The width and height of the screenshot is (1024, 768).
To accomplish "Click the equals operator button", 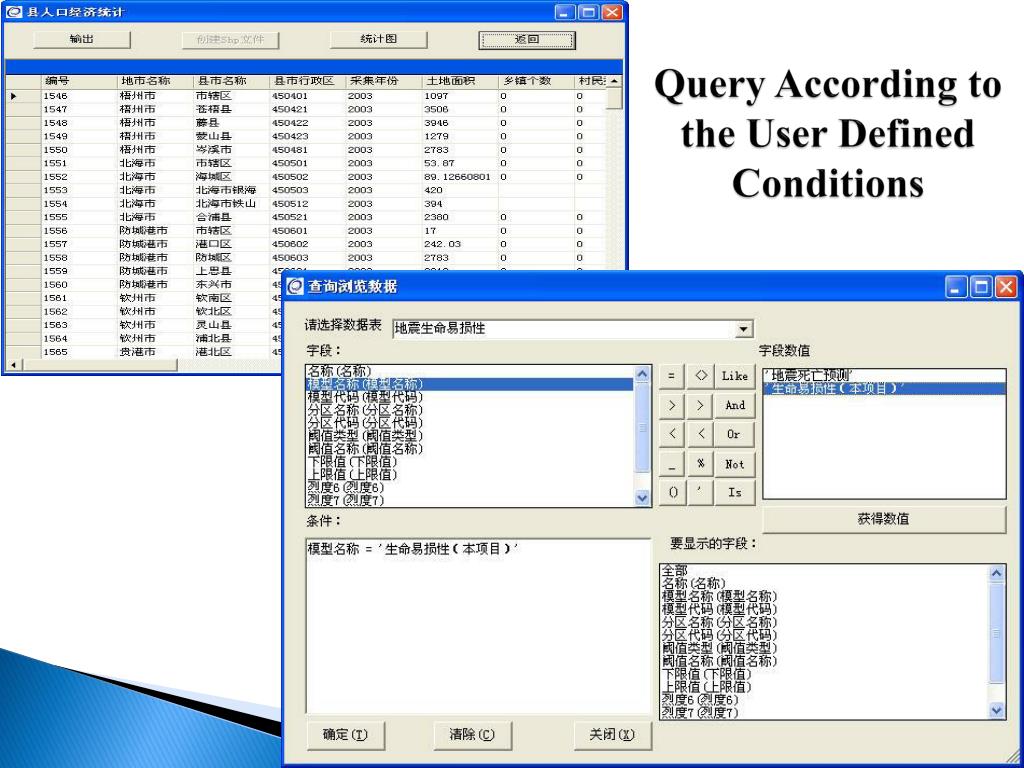I will coord(672,376).
